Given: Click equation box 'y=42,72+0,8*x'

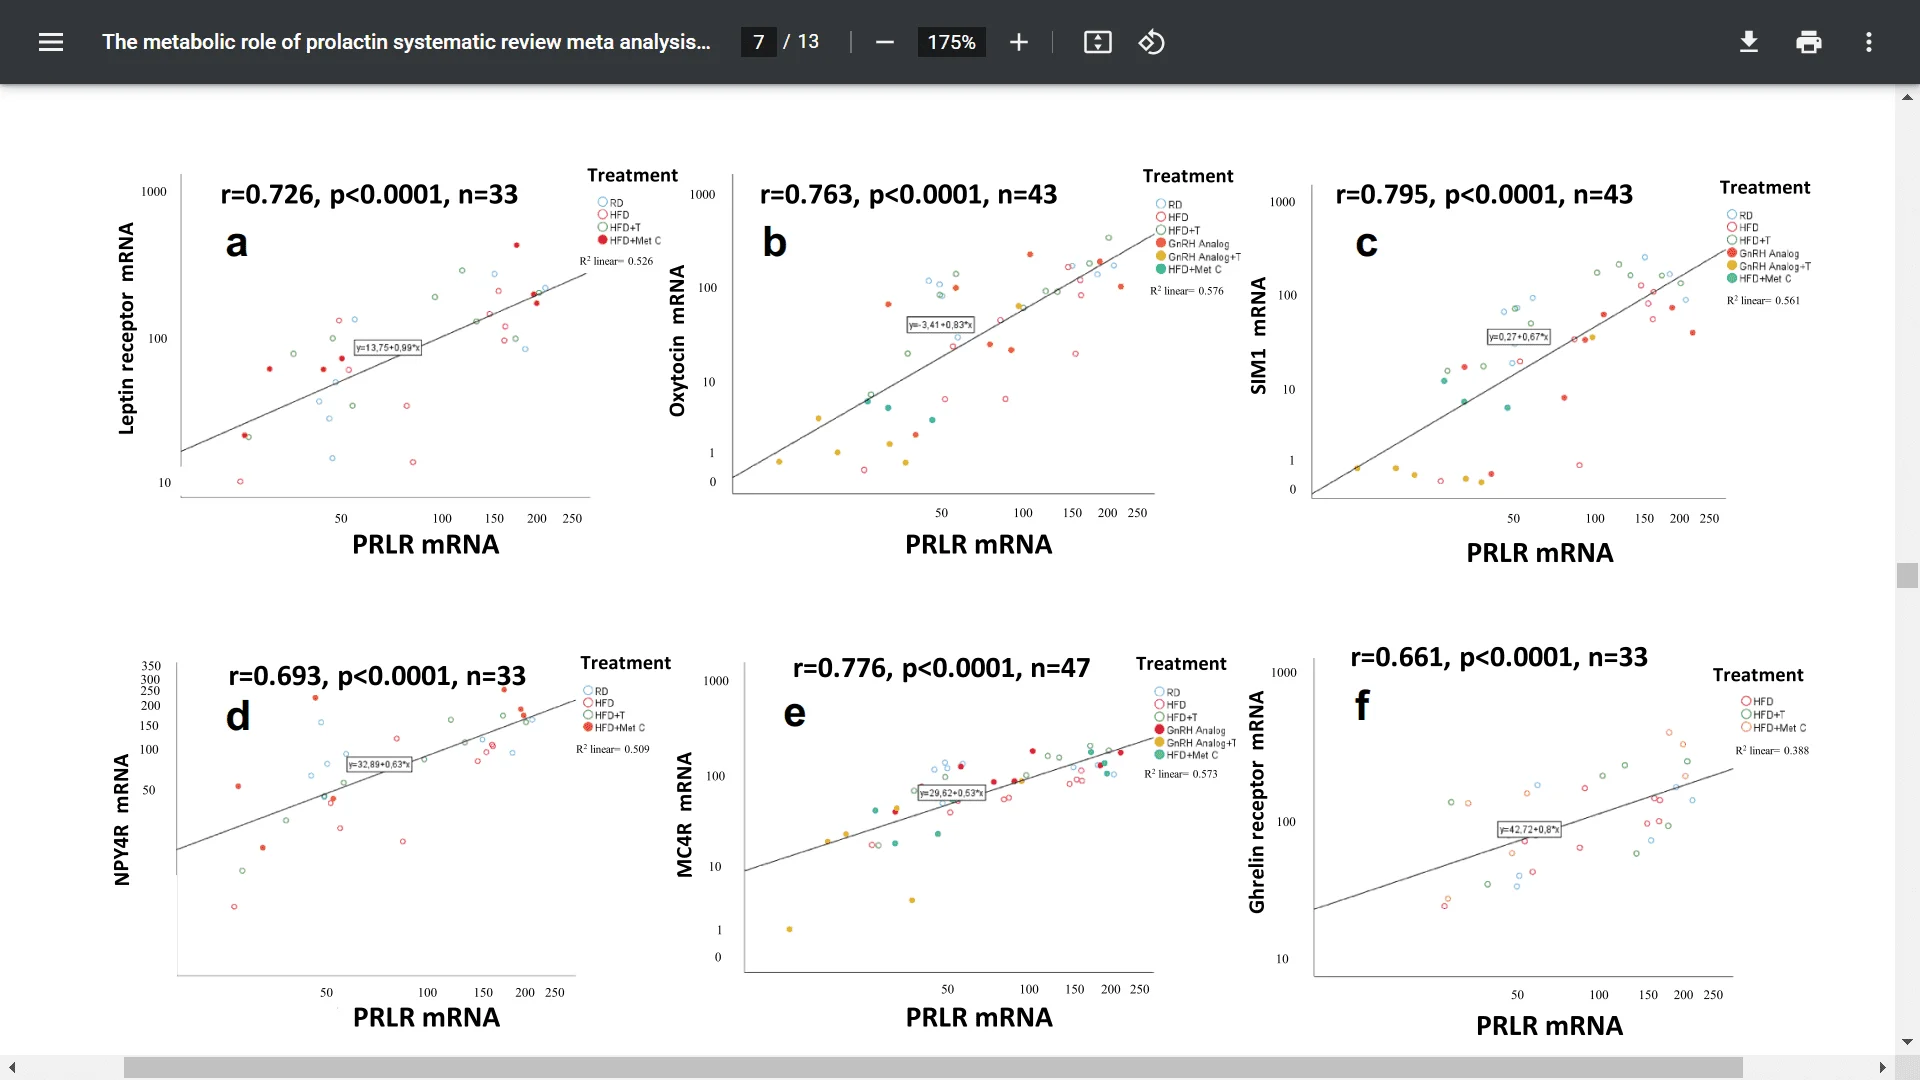Looking at the screenshot, I should click(x=1529, y=829).
